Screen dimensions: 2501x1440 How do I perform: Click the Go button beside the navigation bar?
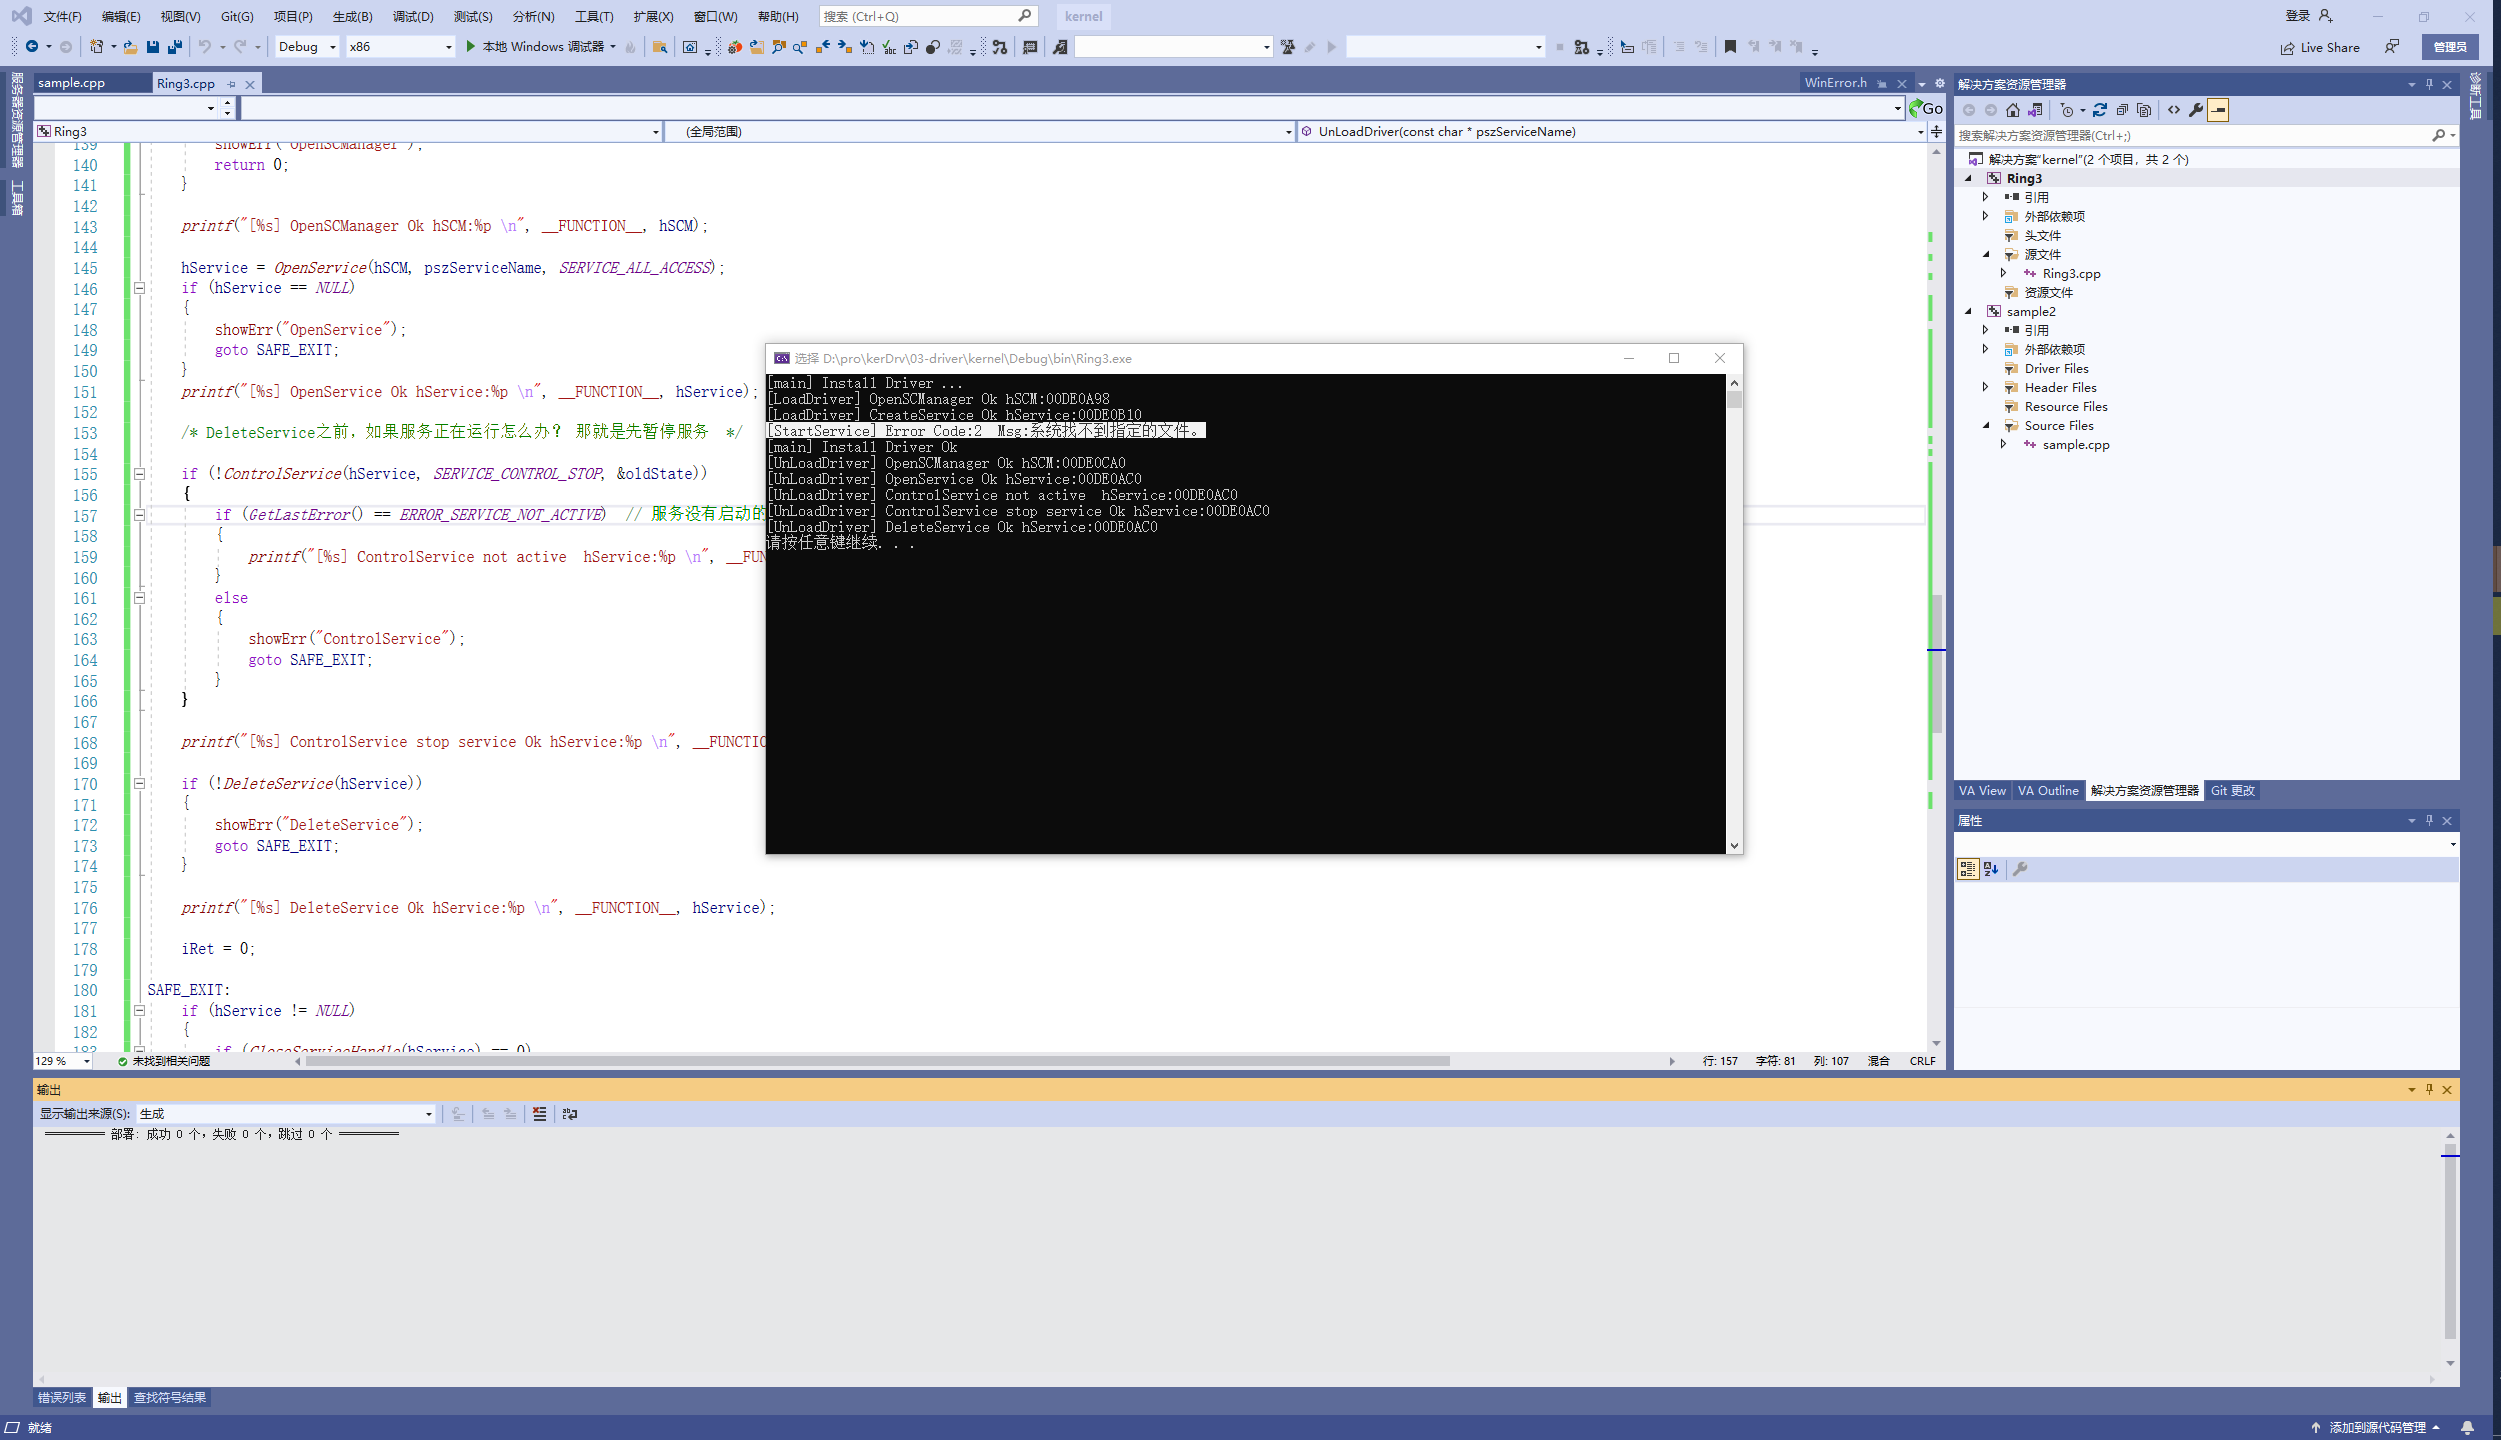pyautogui.click(x=1927, y=108)
